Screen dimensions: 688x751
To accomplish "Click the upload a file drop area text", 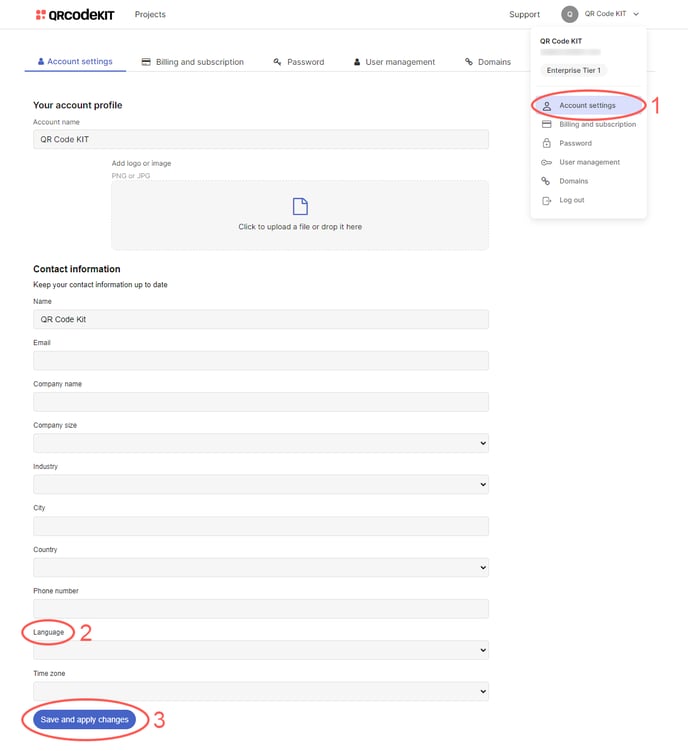I will (300, 227).
